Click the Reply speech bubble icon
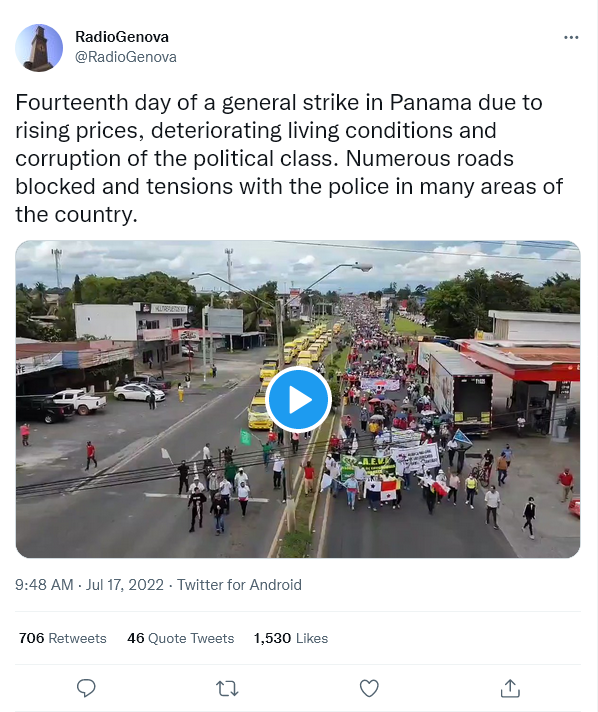This screenshot has height=712, width=598. point(86,688)
